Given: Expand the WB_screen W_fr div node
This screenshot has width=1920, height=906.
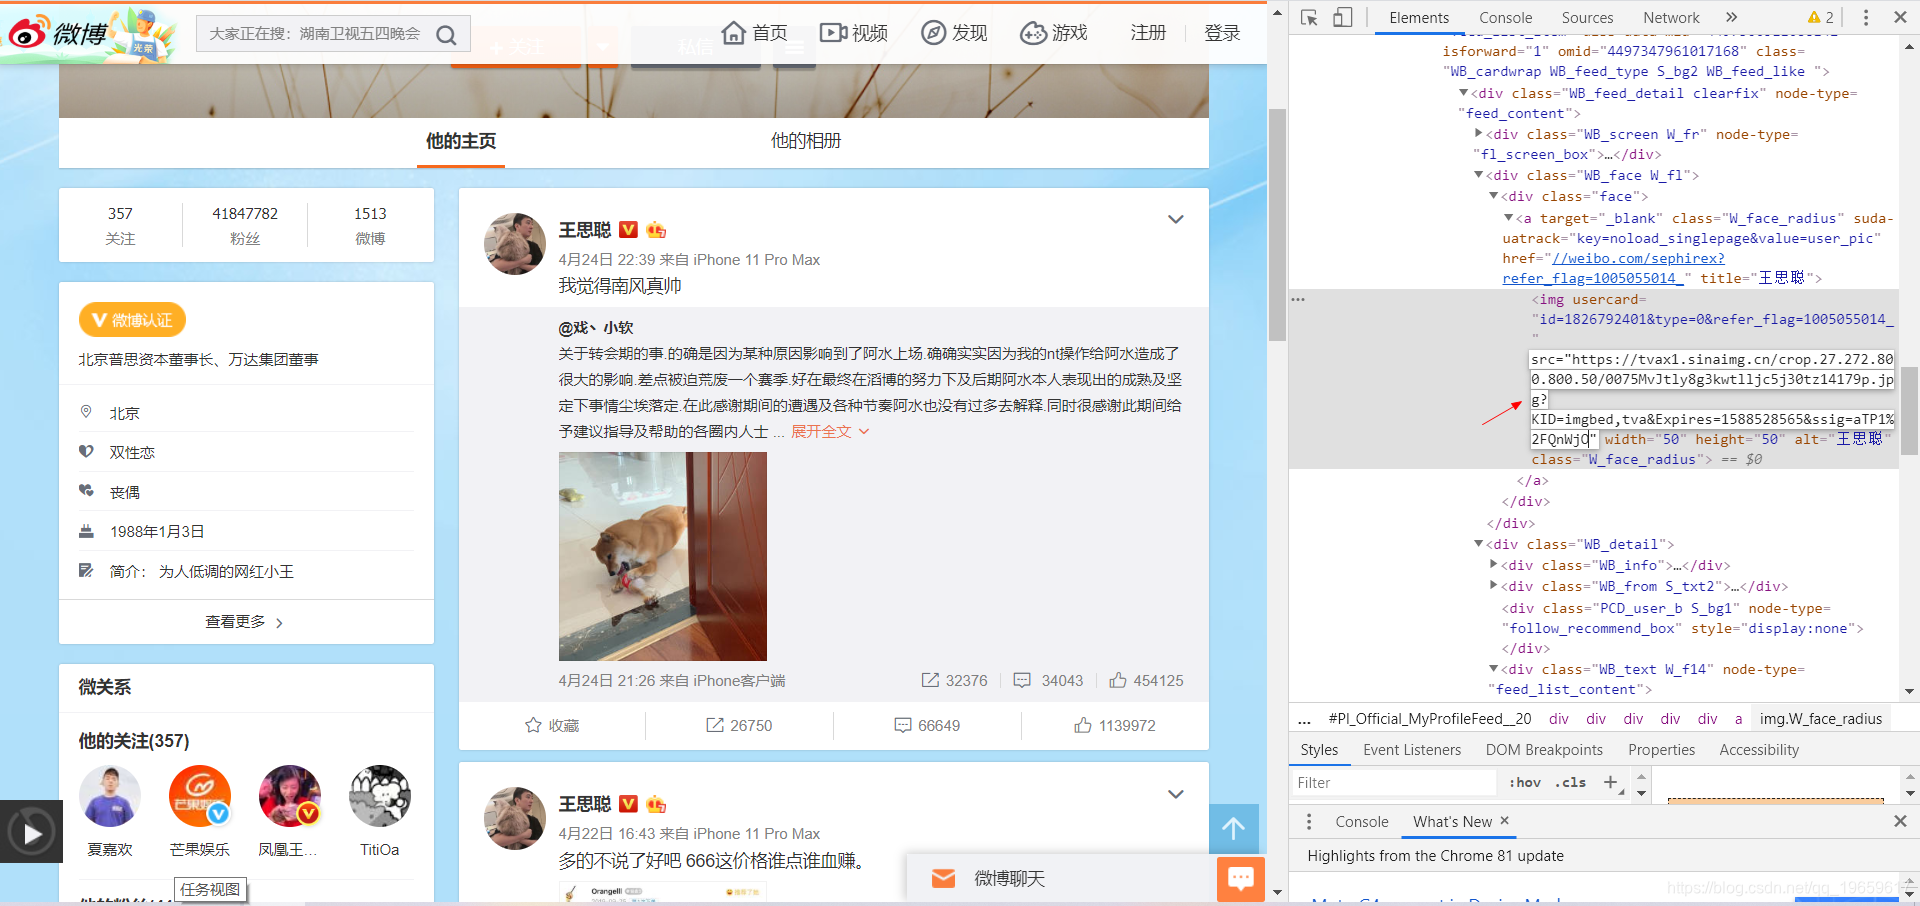Looking at the screenshot, I should point(1479,133).
